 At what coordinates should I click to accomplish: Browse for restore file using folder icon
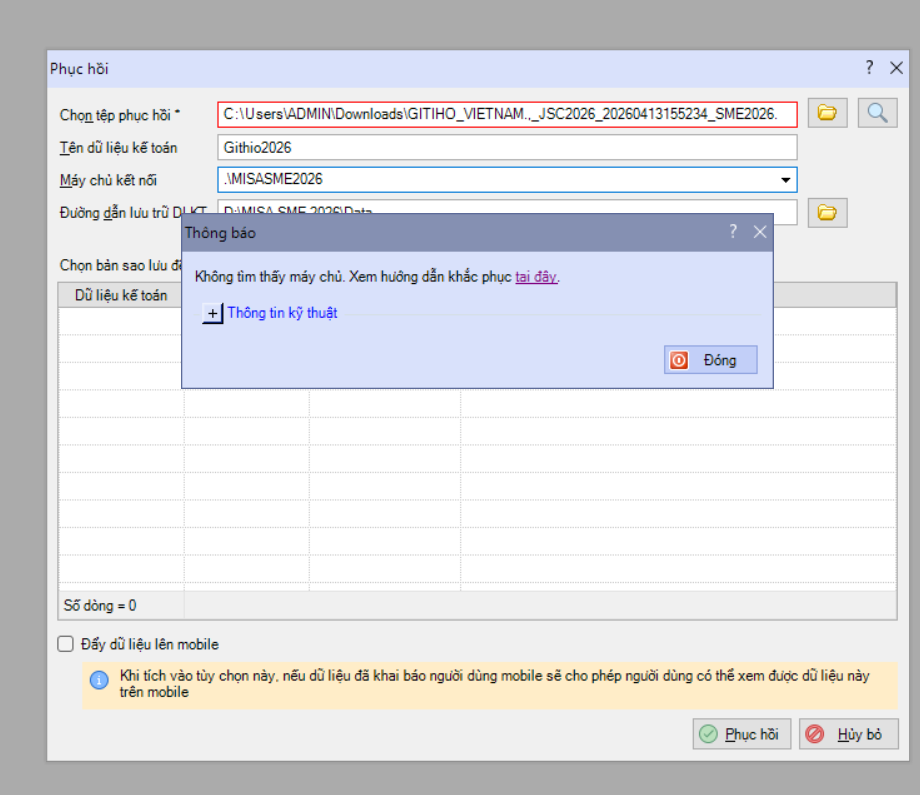(827, 113)
